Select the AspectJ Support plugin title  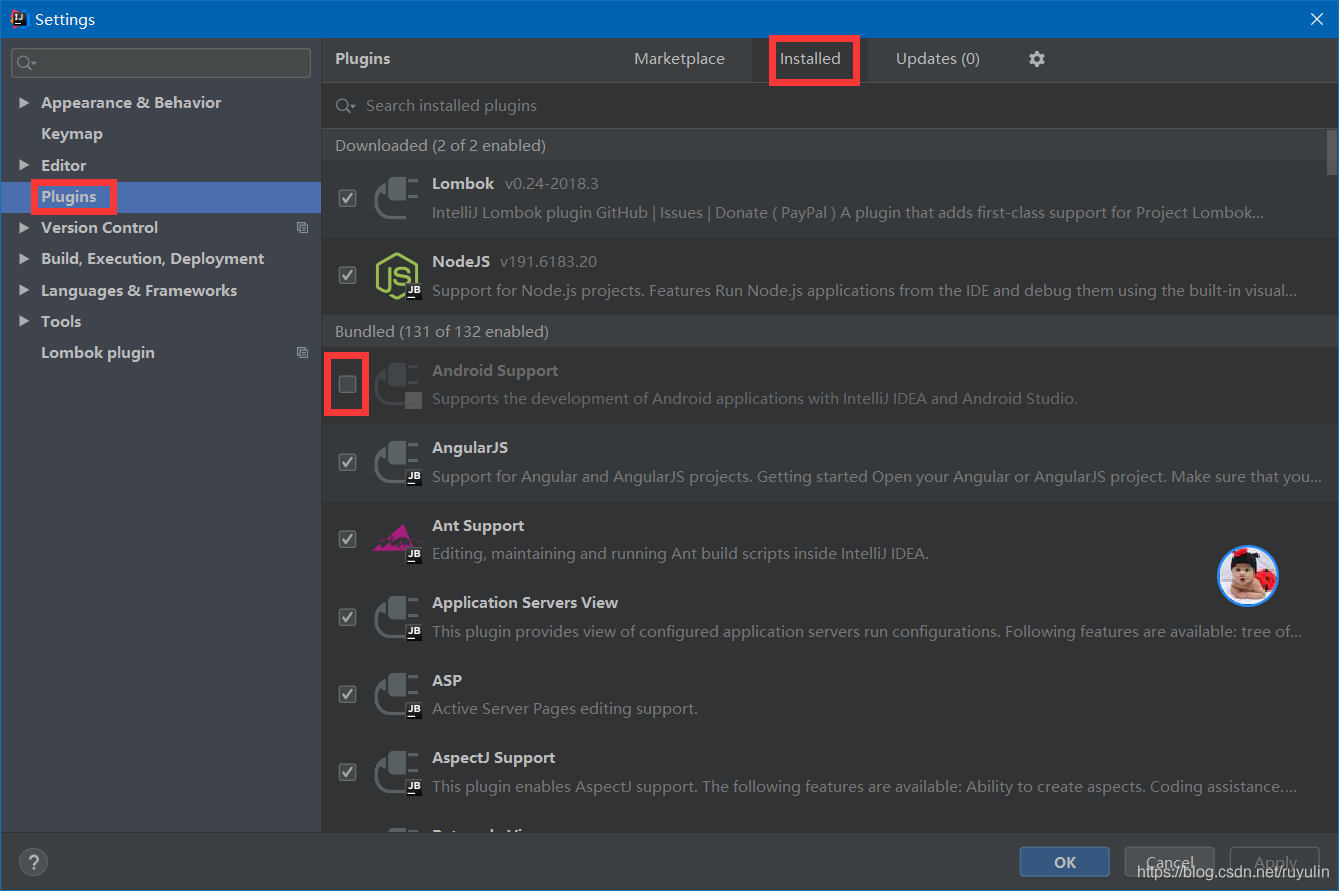493,758
